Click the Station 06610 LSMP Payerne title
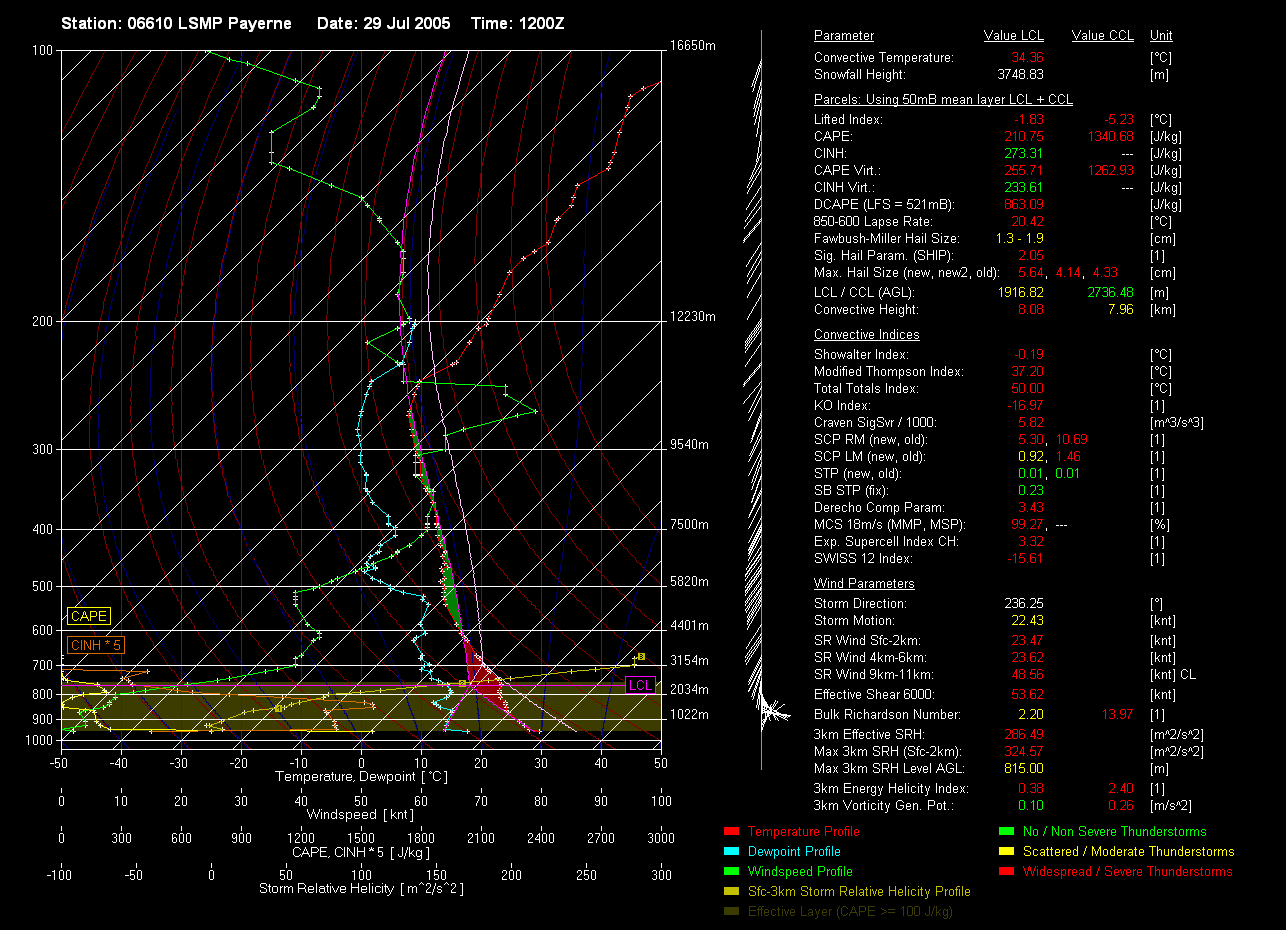1286x930 pixels. point(177,23)
